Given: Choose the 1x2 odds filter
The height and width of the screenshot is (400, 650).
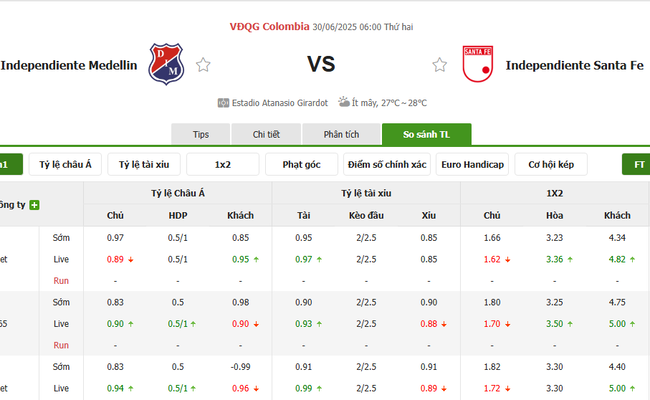Looking at the screenshot, I should pyautogui.click(x=222, y=165).
